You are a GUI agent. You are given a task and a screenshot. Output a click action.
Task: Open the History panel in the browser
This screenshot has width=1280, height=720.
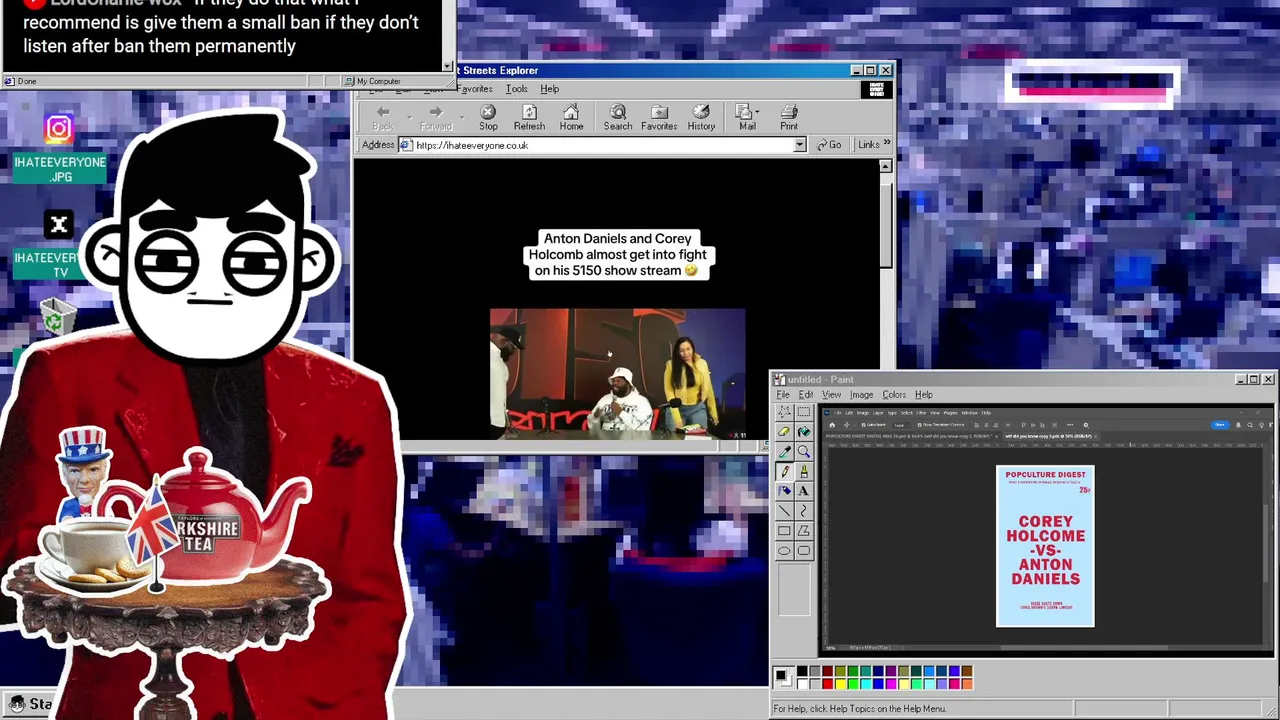pyautogui.click(x=701, y=117)
